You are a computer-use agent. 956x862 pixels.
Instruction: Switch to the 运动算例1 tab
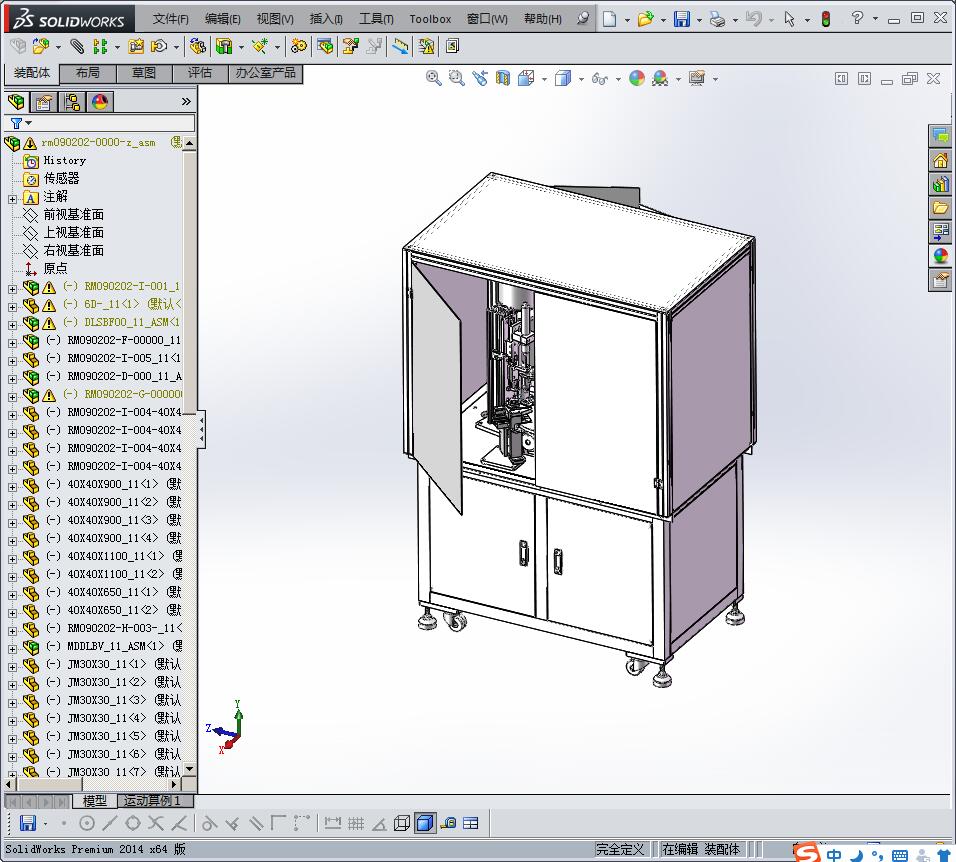150,801
